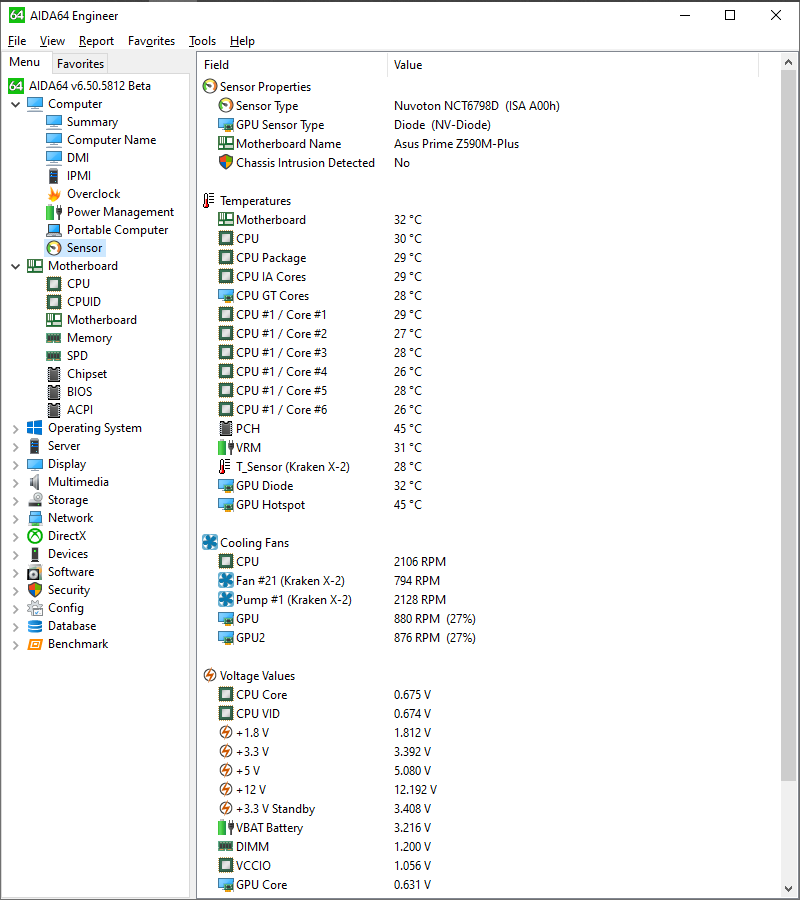Click the GPU Hotspot icon

(x=226, y=505)
